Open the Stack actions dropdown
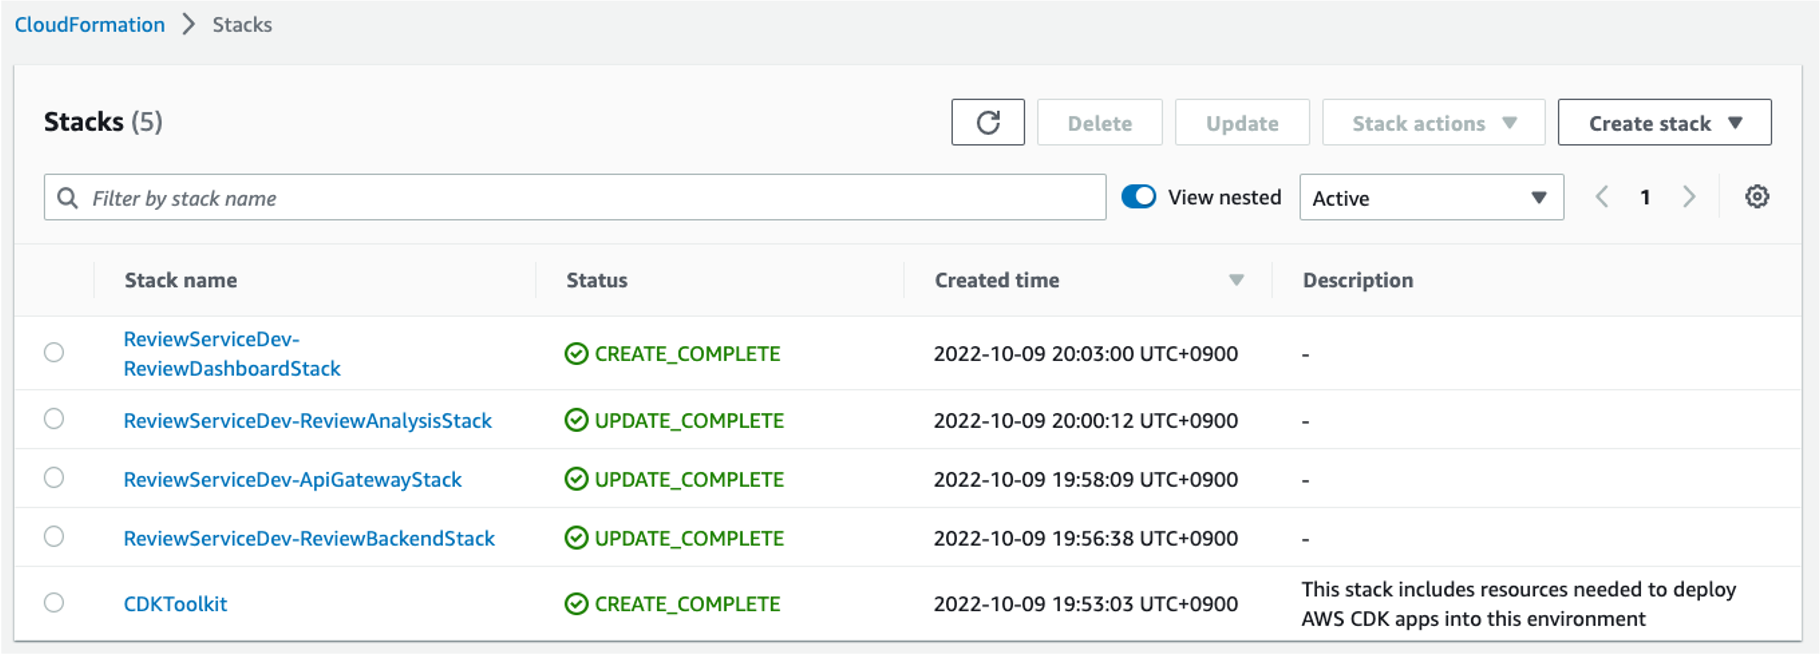The height and width of the screenshot is (654, 1820). click(1433, 122)
